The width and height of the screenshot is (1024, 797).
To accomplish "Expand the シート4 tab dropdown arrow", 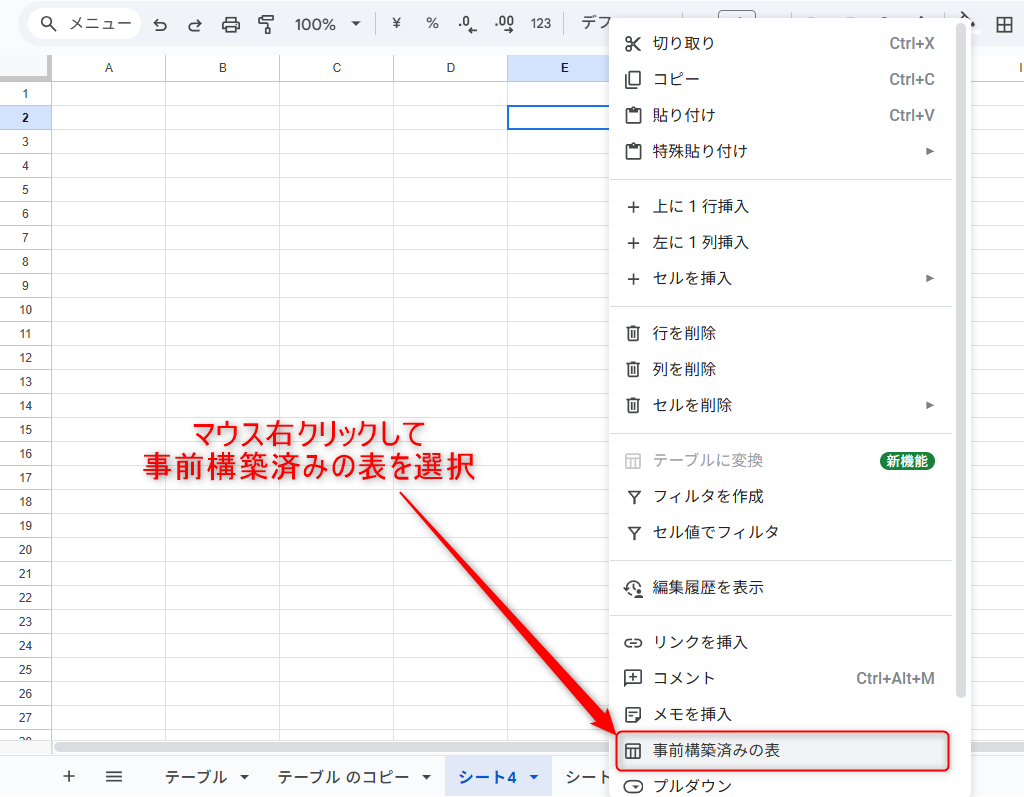I will pos(534,777).
